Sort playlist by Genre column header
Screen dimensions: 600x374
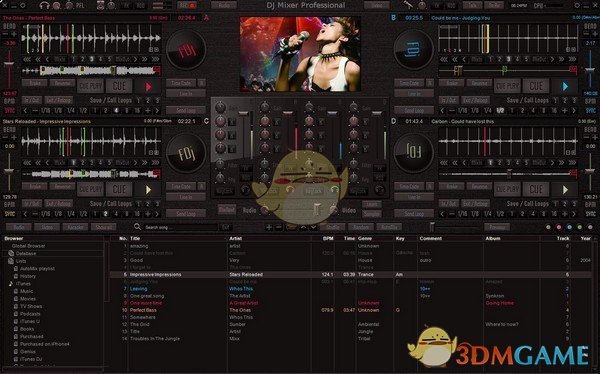click(365, 238)
